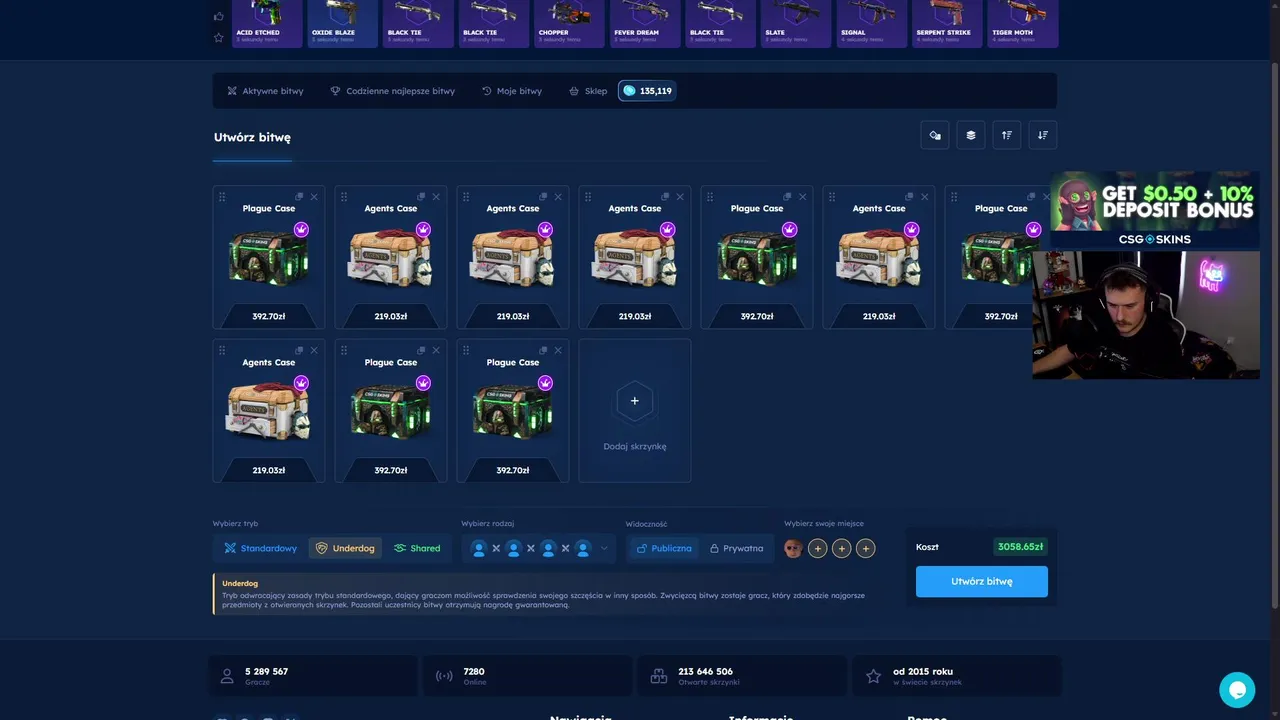1280x720 pixels.
Task: Select the Underdog battle mode
Action: tap(345, 548)
